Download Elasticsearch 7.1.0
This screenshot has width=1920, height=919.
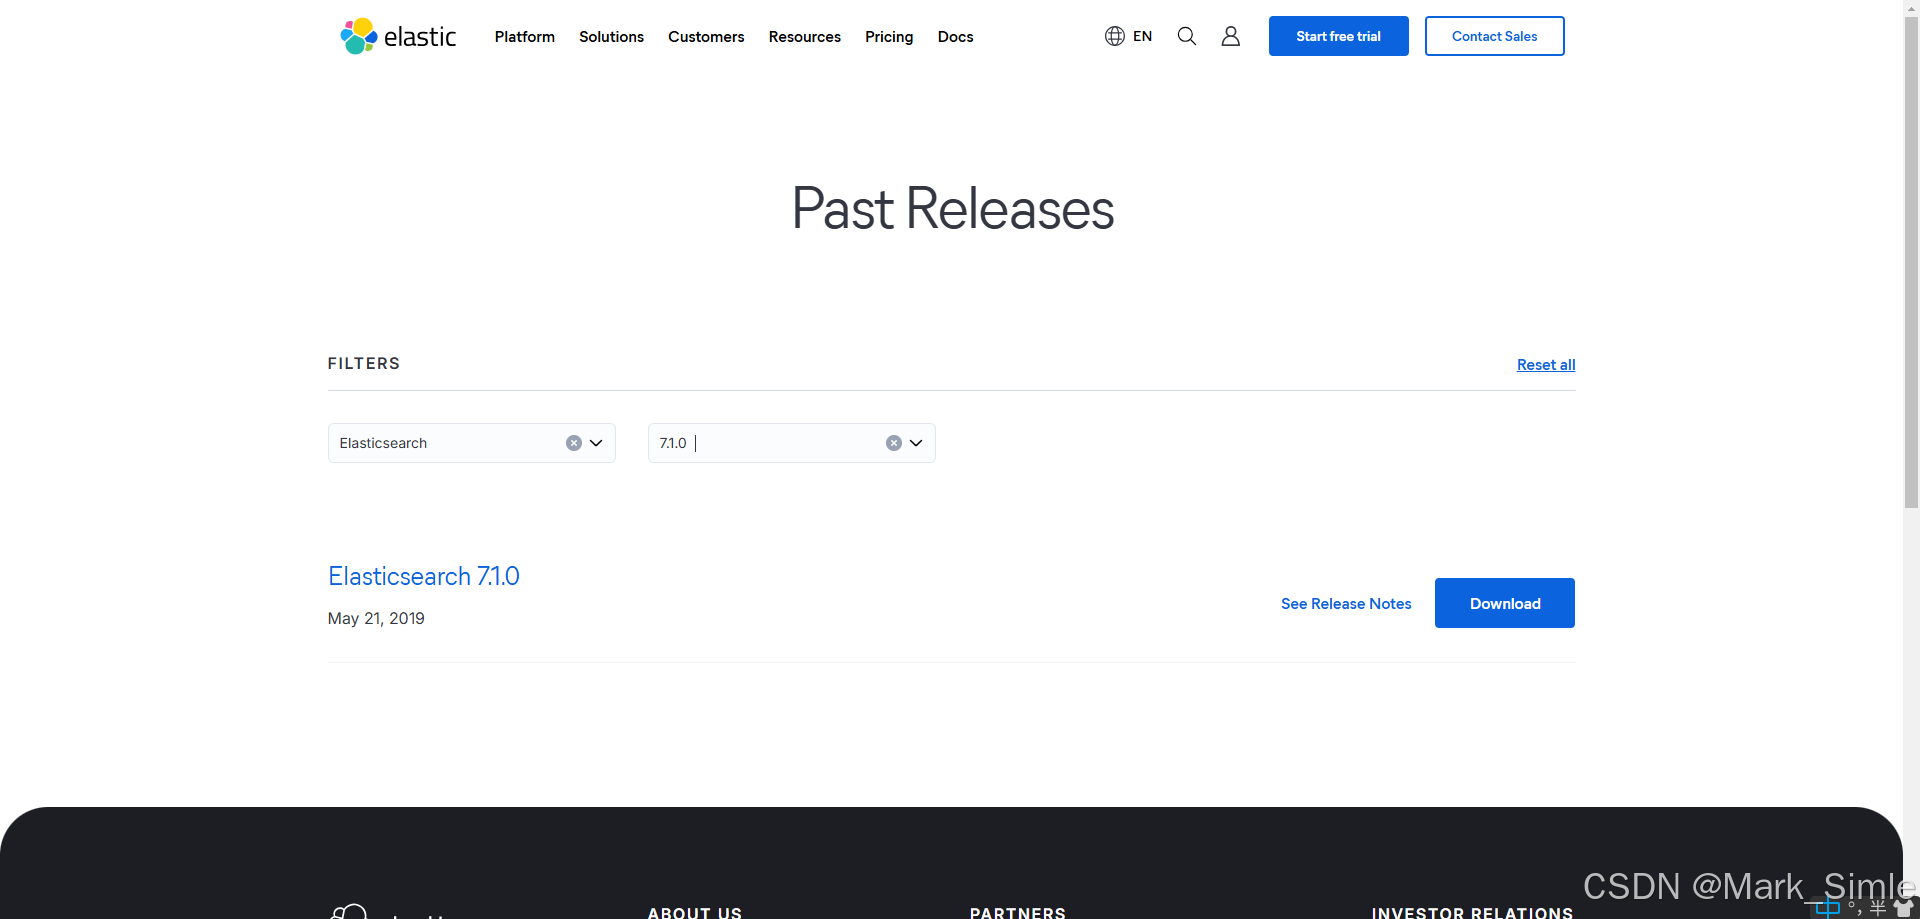(1505, 603)
